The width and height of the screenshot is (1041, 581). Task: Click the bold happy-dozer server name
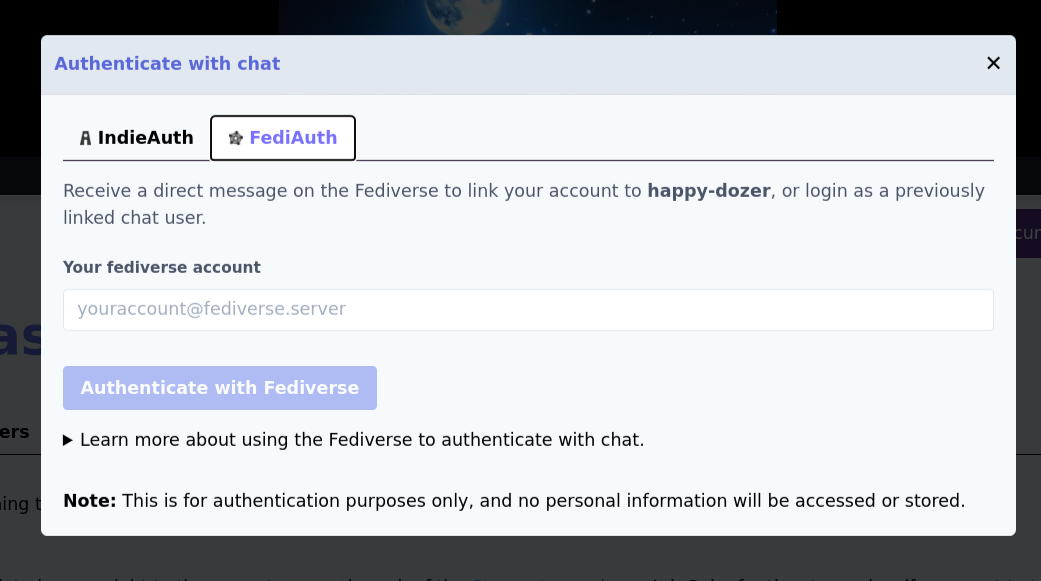point(708,191)
